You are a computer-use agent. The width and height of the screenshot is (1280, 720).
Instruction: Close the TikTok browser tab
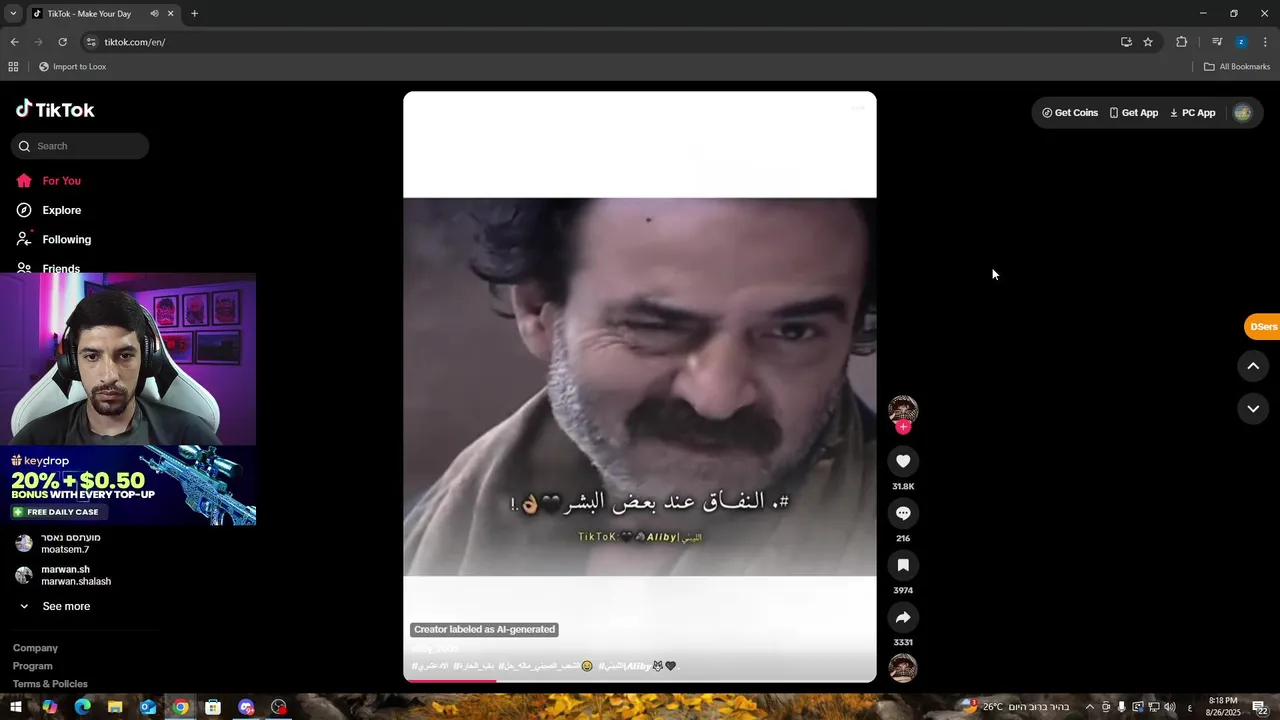tap(171, 14)
